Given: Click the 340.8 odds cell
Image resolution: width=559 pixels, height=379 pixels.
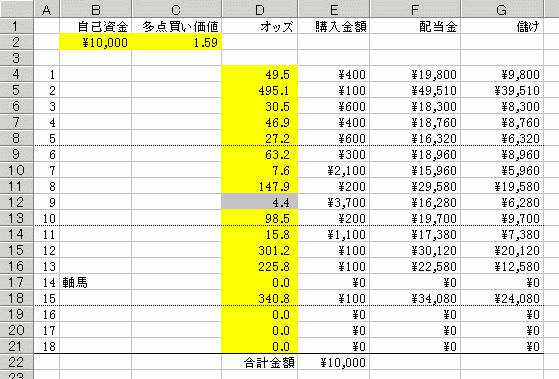Looking at the screenshot, I should (260, 298).
